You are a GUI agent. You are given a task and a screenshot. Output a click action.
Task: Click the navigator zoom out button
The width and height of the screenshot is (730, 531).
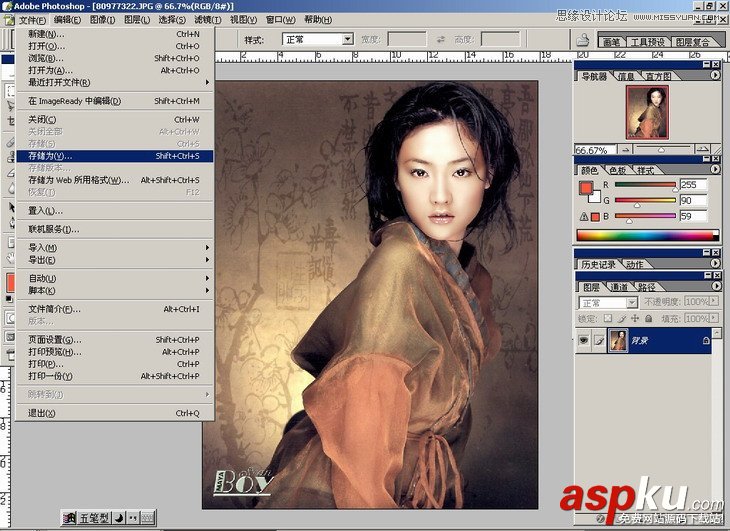click(x=626, y=149)
